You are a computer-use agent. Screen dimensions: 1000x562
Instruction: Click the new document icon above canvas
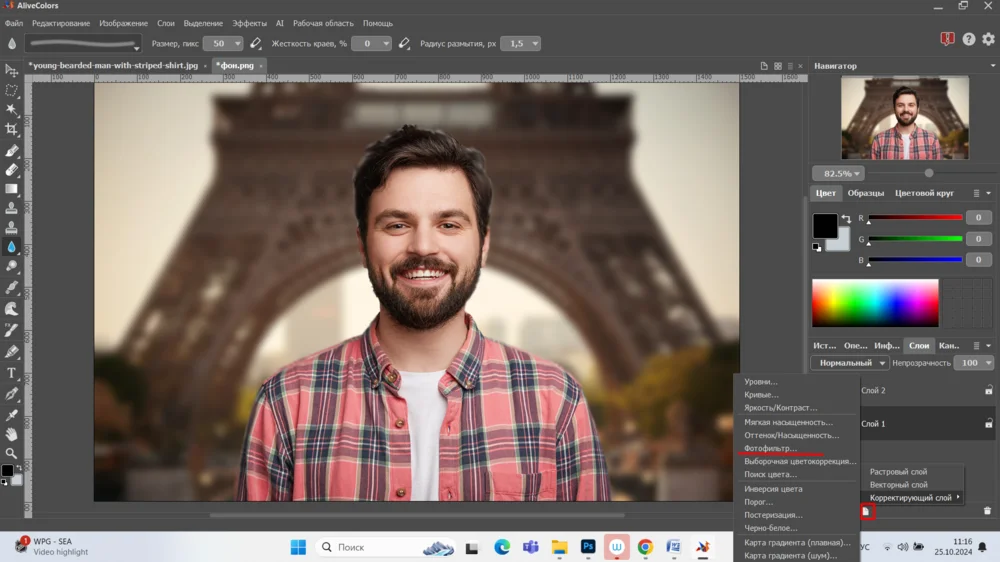click(x=764, y=66)
